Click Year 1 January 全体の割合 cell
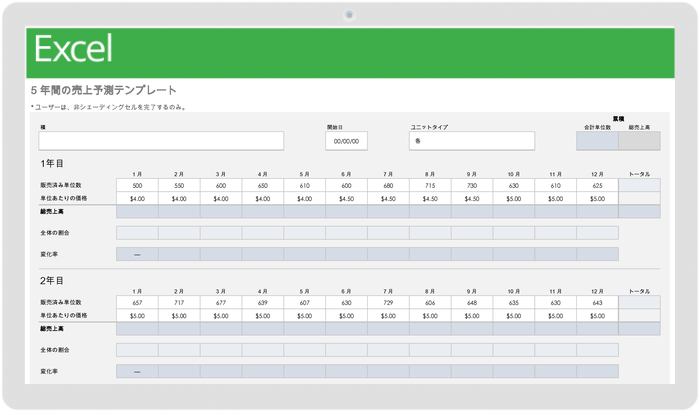Screen dimensions: 700x412 [x=138, y=233]
